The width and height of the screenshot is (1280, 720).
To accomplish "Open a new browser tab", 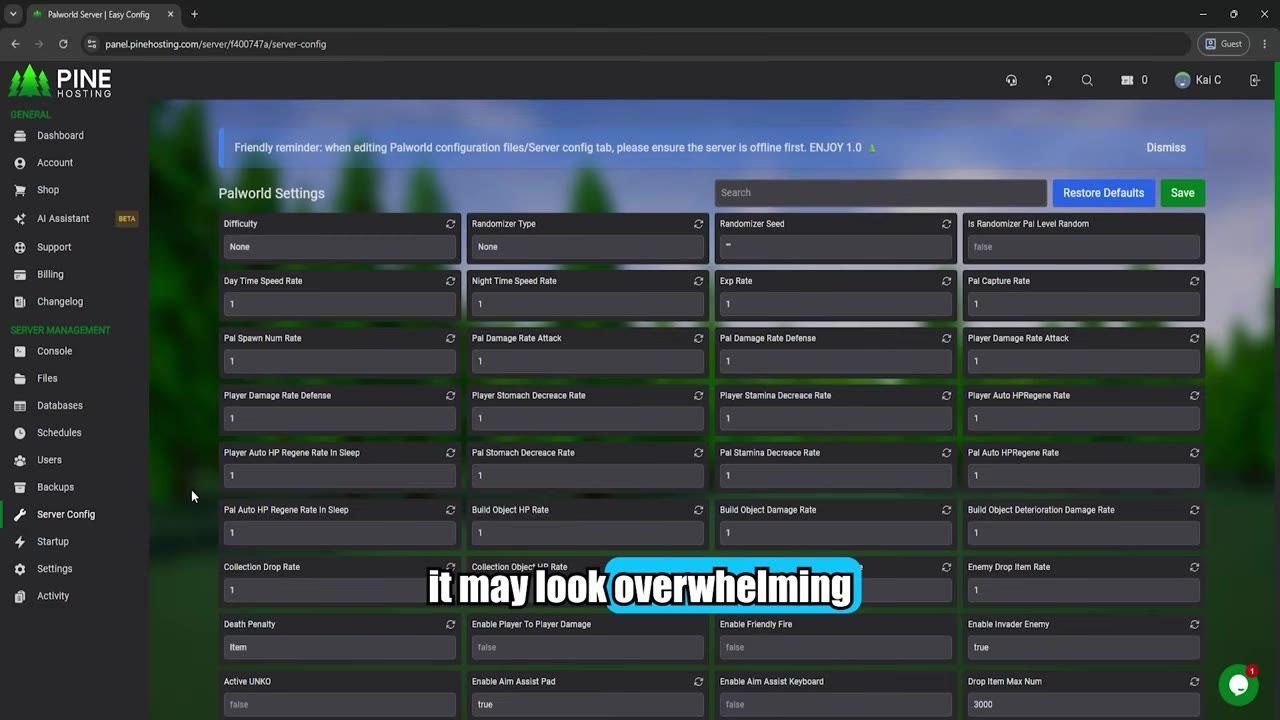I will pyautogui.click(x=194, y=14).
